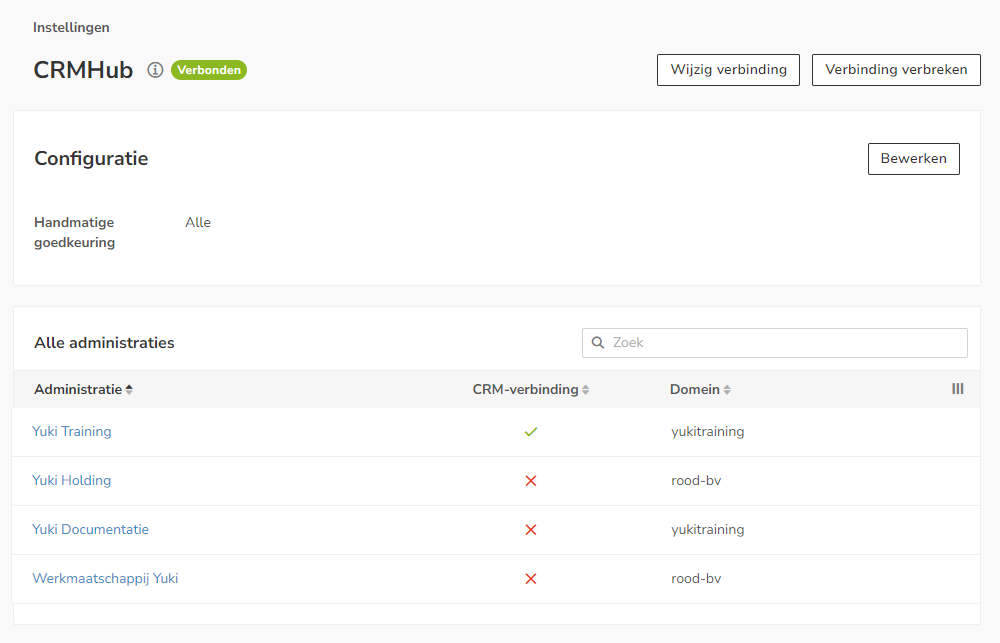Viewport: 1000px width, 643px height.
Task: Click the CRMHub page title
Action: pyautogui.click(x=83, y=70)
